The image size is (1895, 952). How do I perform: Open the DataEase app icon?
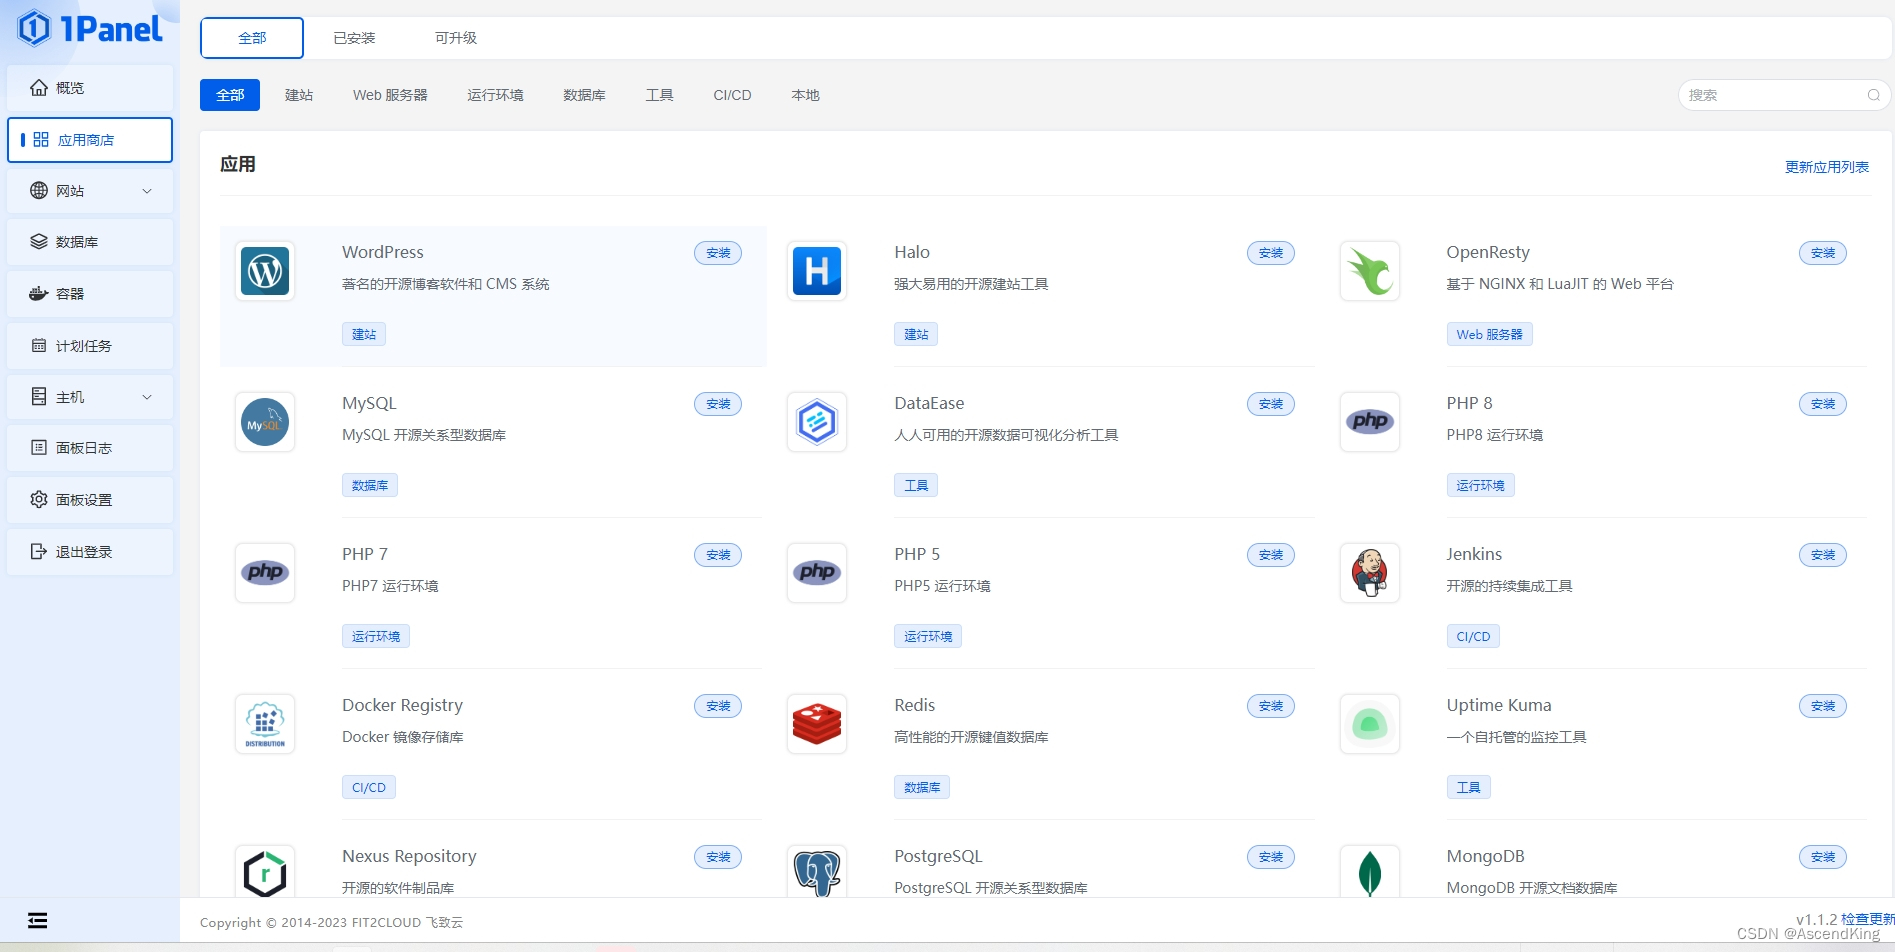click(x=817, y=422)
